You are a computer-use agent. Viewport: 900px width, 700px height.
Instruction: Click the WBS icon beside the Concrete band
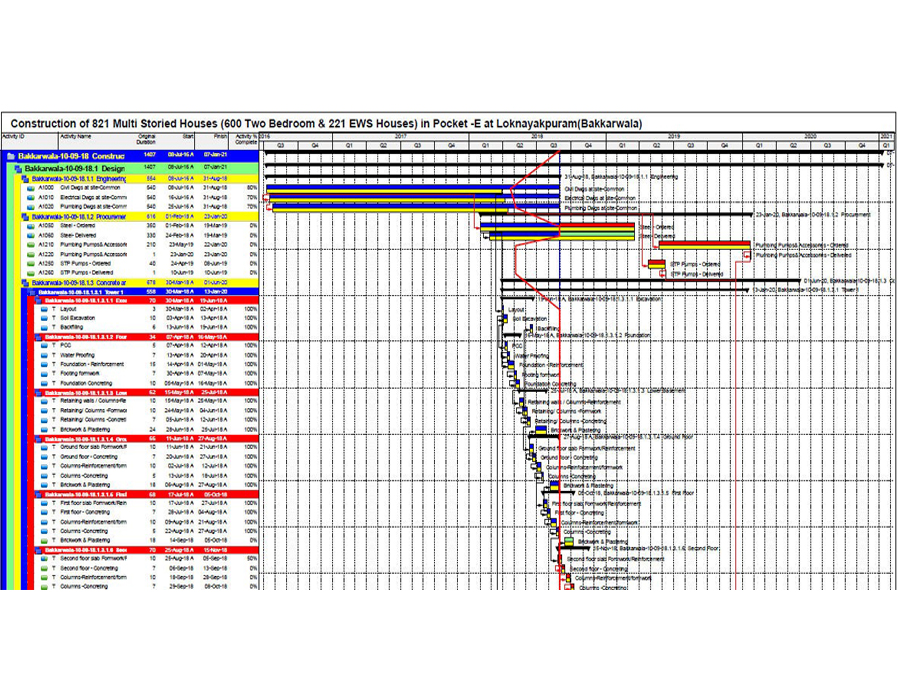[x=25, y=283]
